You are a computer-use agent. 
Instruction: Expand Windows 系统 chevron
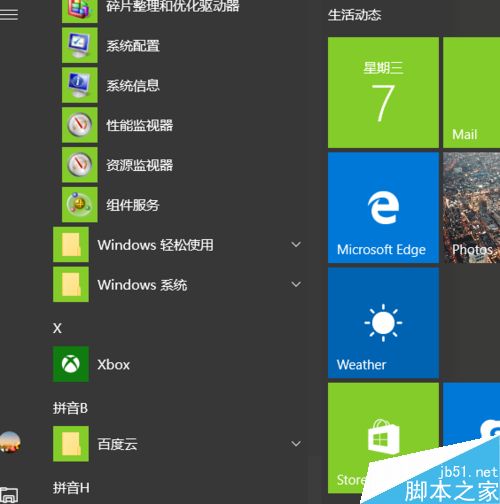point(296,284)
